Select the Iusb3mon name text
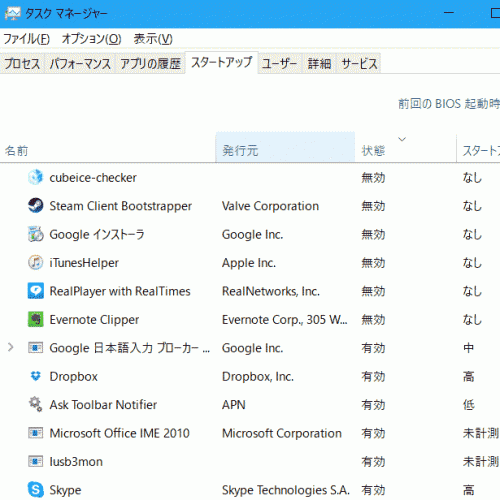Viewport: 500px width, 500px height. pyautogui.click(x=76, y=462)
